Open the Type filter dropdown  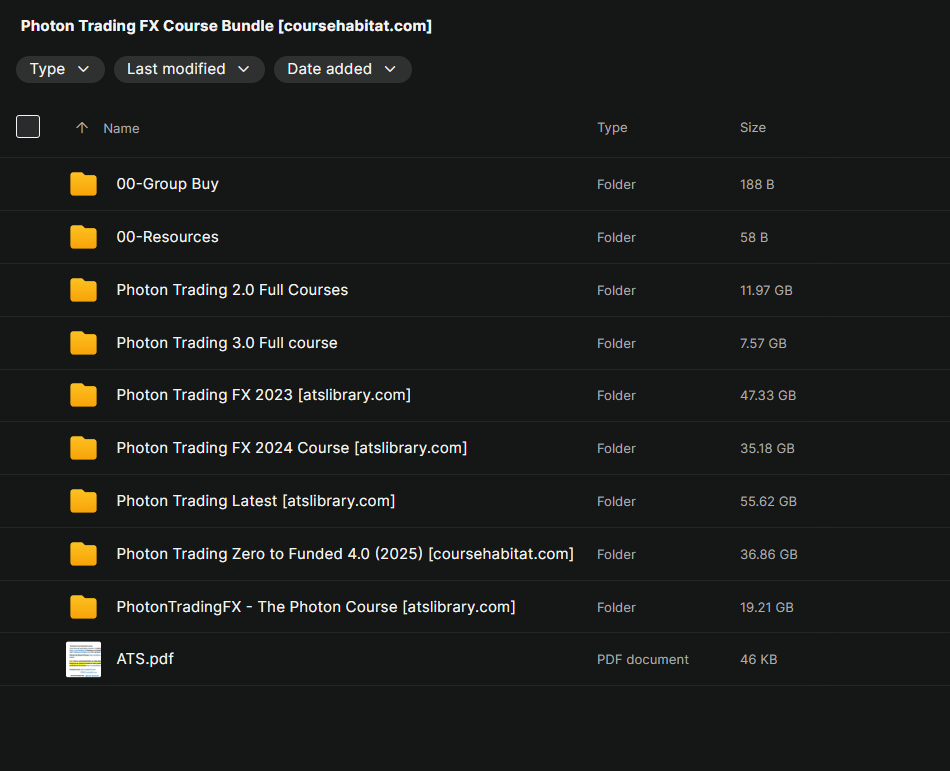tap(60, 69)
